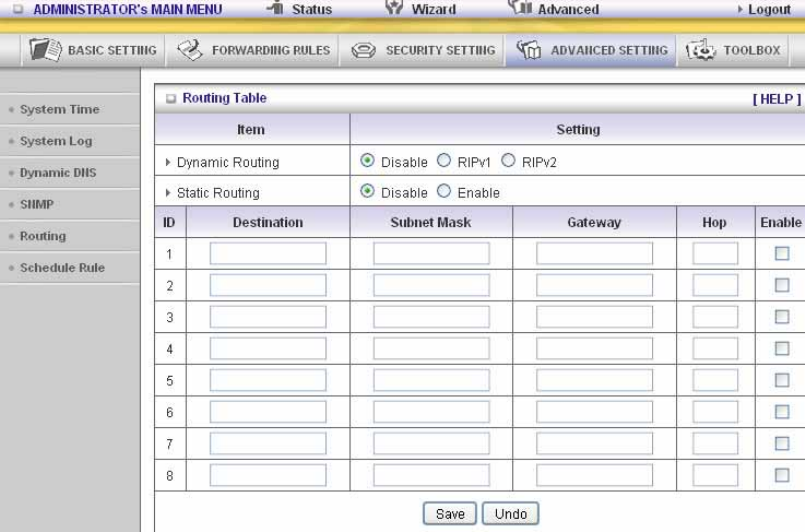Check Enable box for route ID 2
The width and height of the screenshot is (805, 532).
[x=782, y=285]
